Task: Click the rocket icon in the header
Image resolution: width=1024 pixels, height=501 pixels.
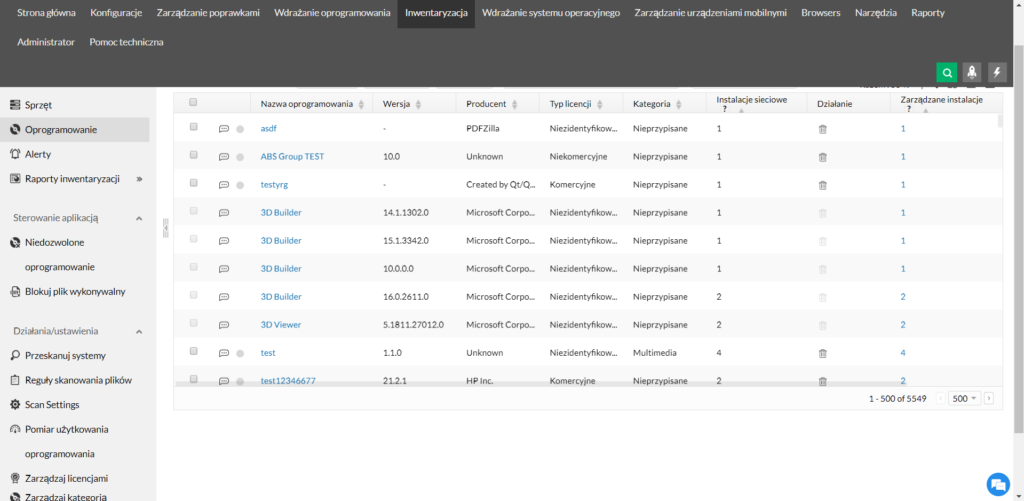Action: coord(971,72)
